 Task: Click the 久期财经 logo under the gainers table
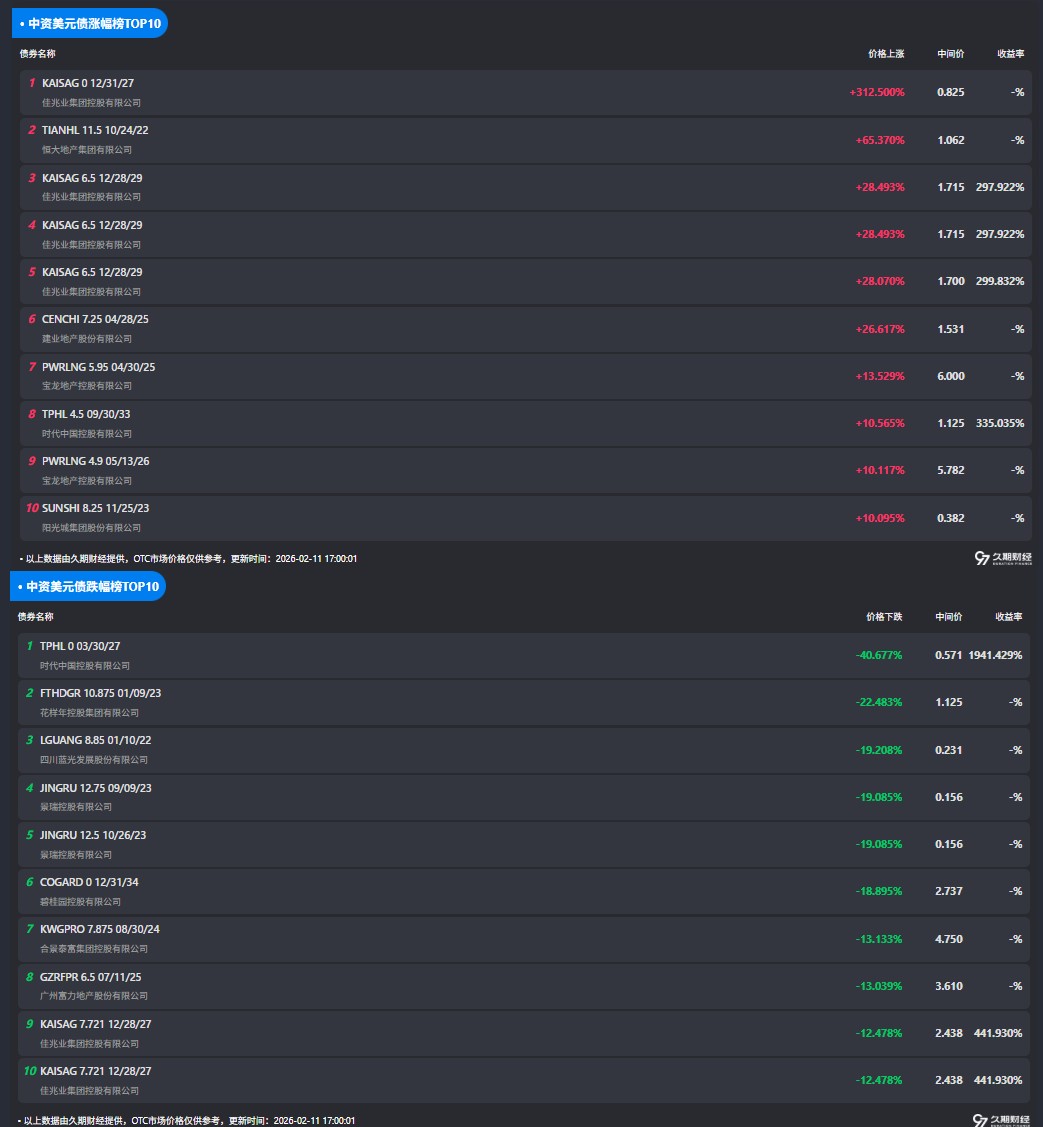coord(1002,558)
